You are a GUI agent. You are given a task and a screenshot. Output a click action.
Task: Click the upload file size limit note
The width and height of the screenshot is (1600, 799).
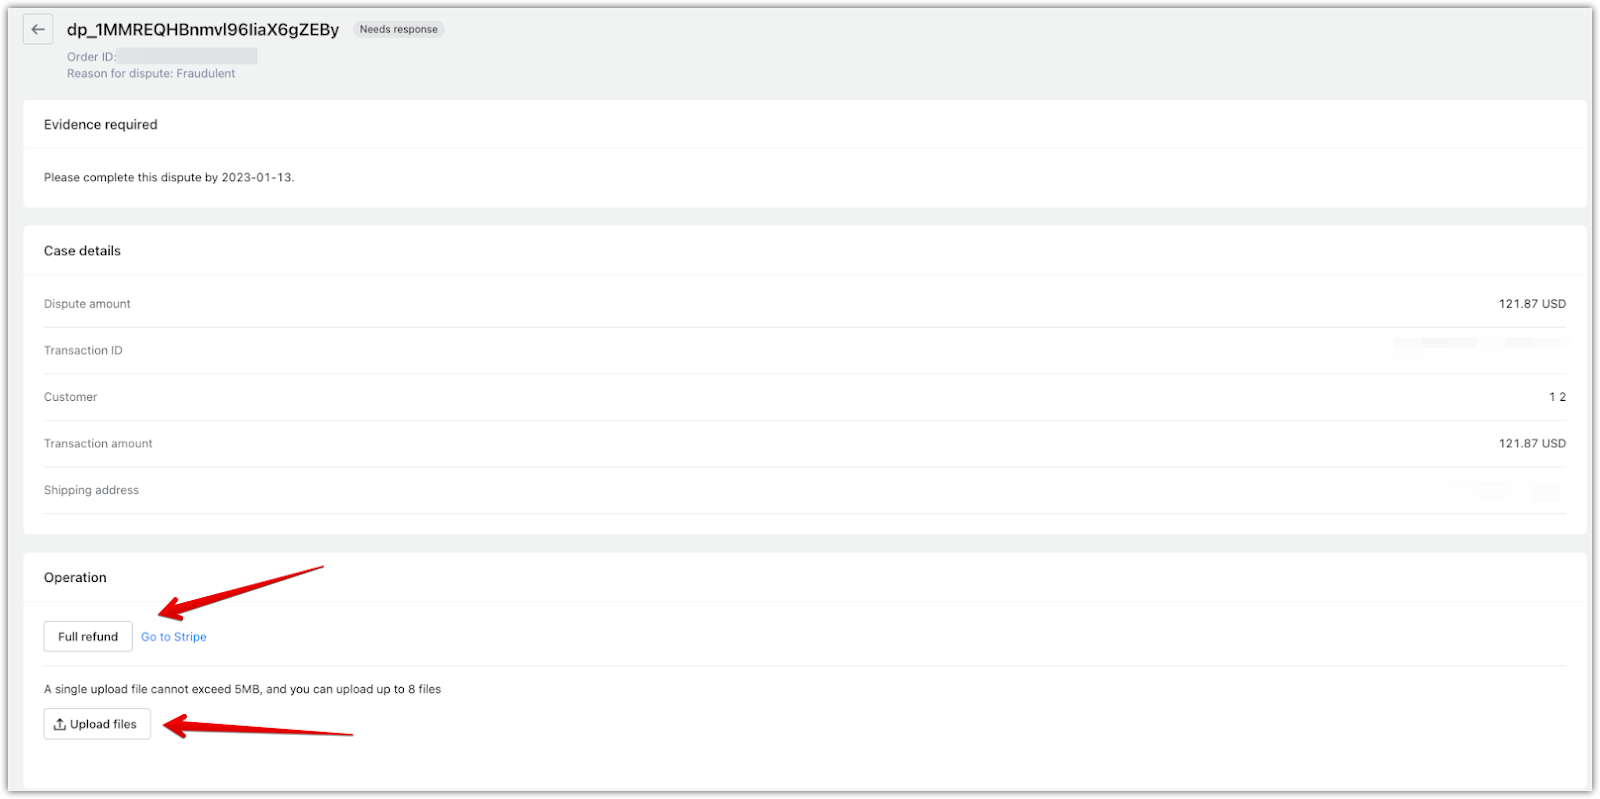tap(242, 689)
